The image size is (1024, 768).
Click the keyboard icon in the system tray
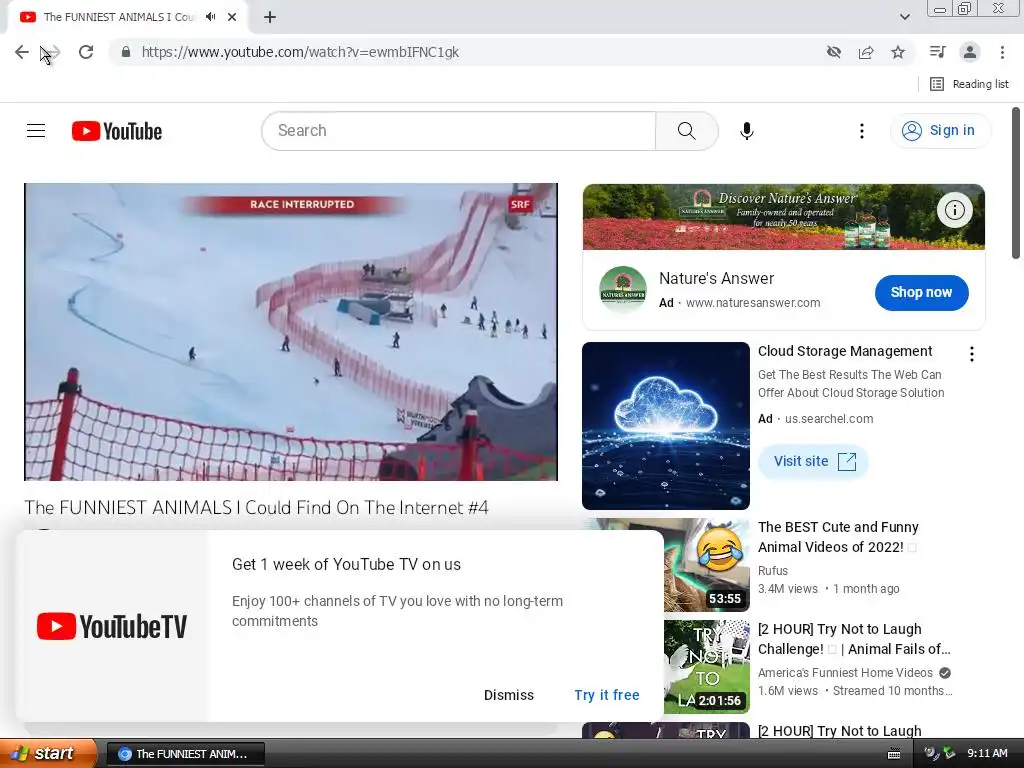click(x=894, y=754)
